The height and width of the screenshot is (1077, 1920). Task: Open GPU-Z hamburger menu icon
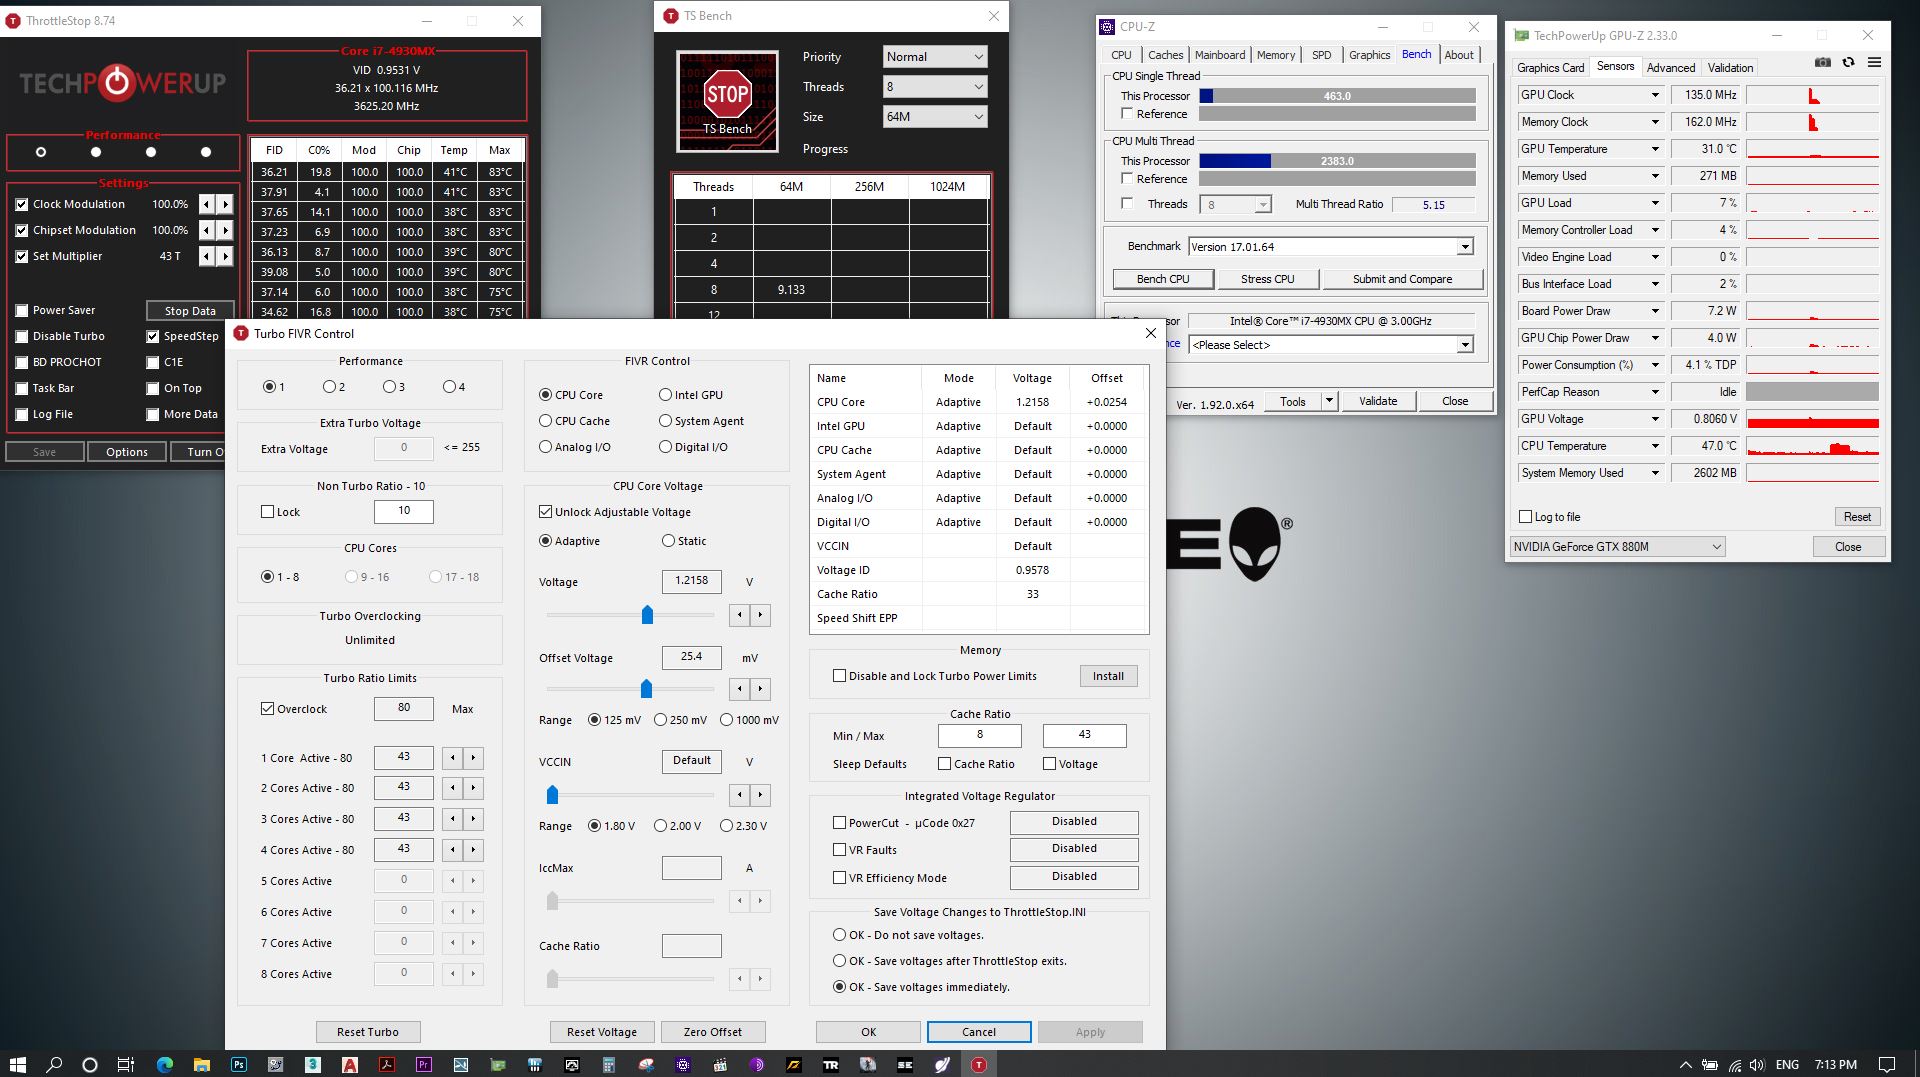[x=1874, y=62]
